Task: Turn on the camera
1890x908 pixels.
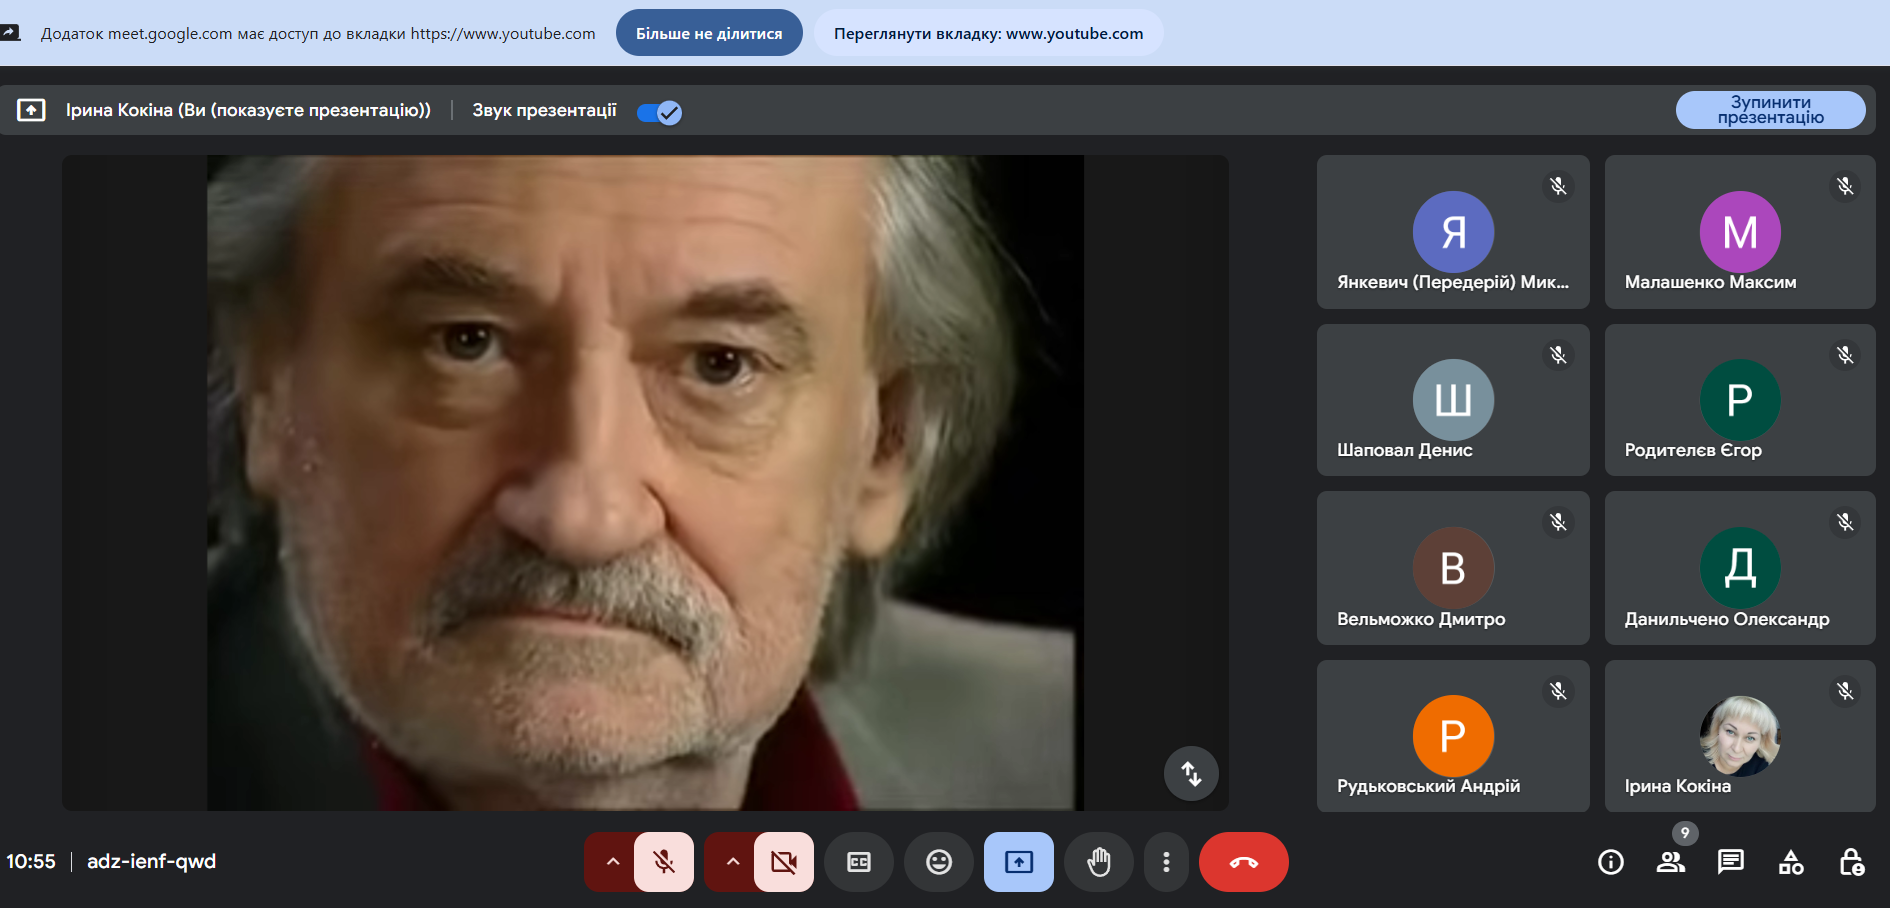Action: [x=784, y=862]
